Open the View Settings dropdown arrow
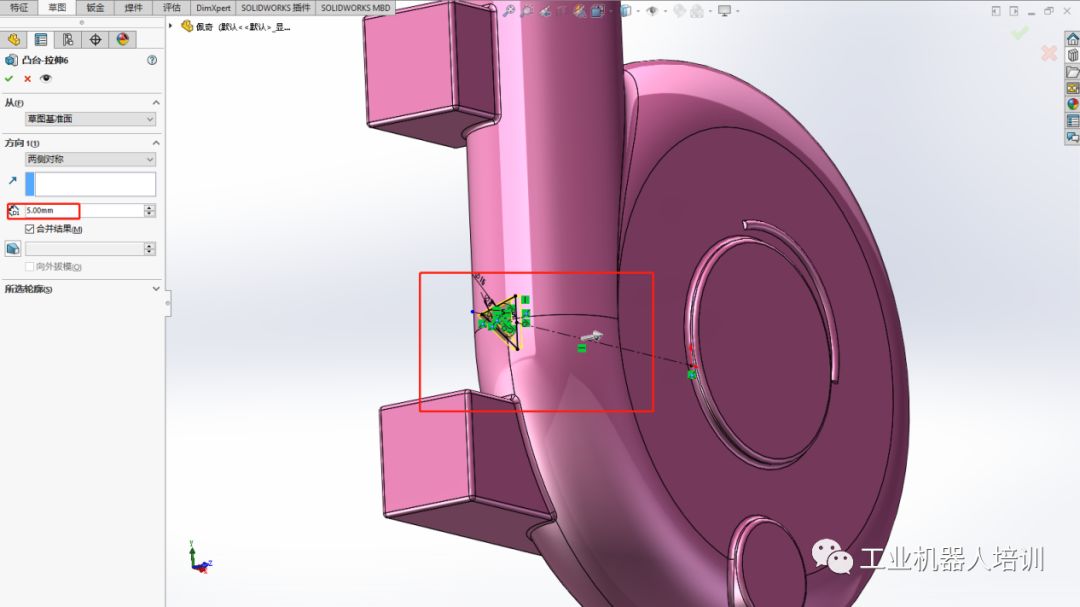Screen dimensions: 1080x607 738,11
